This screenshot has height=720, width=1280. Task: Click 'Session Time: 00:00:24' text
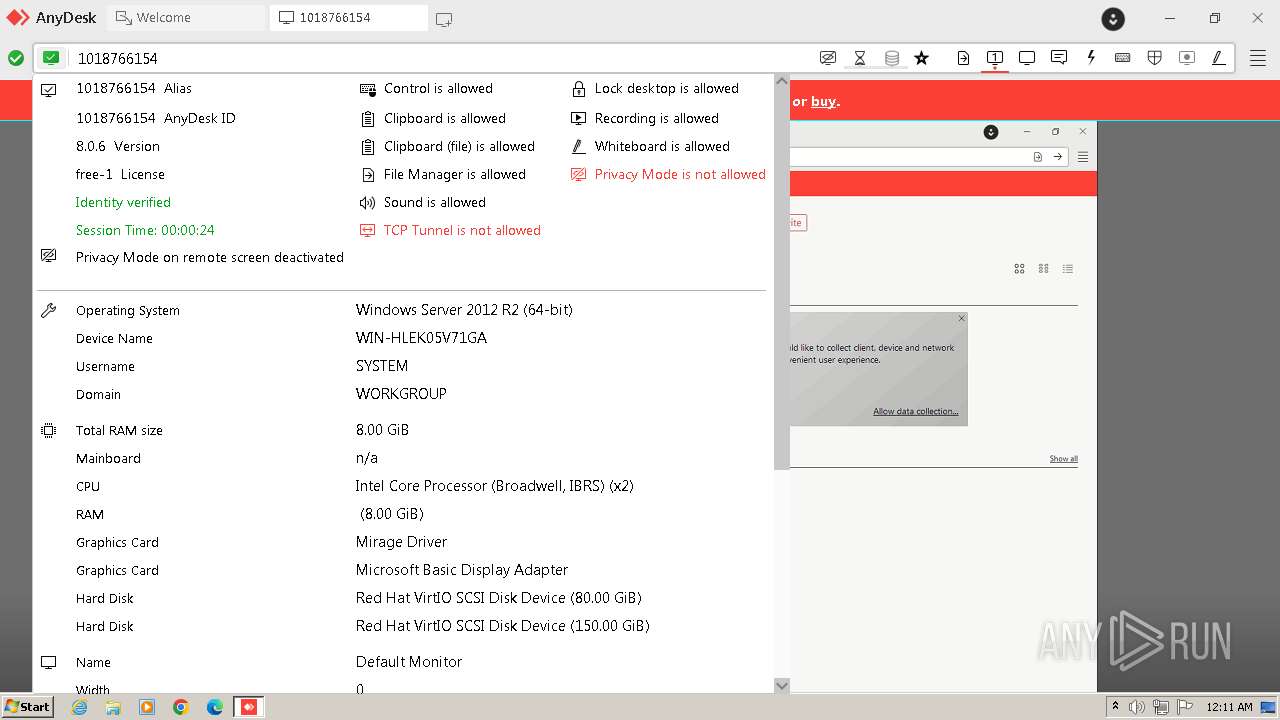point(145,230)
